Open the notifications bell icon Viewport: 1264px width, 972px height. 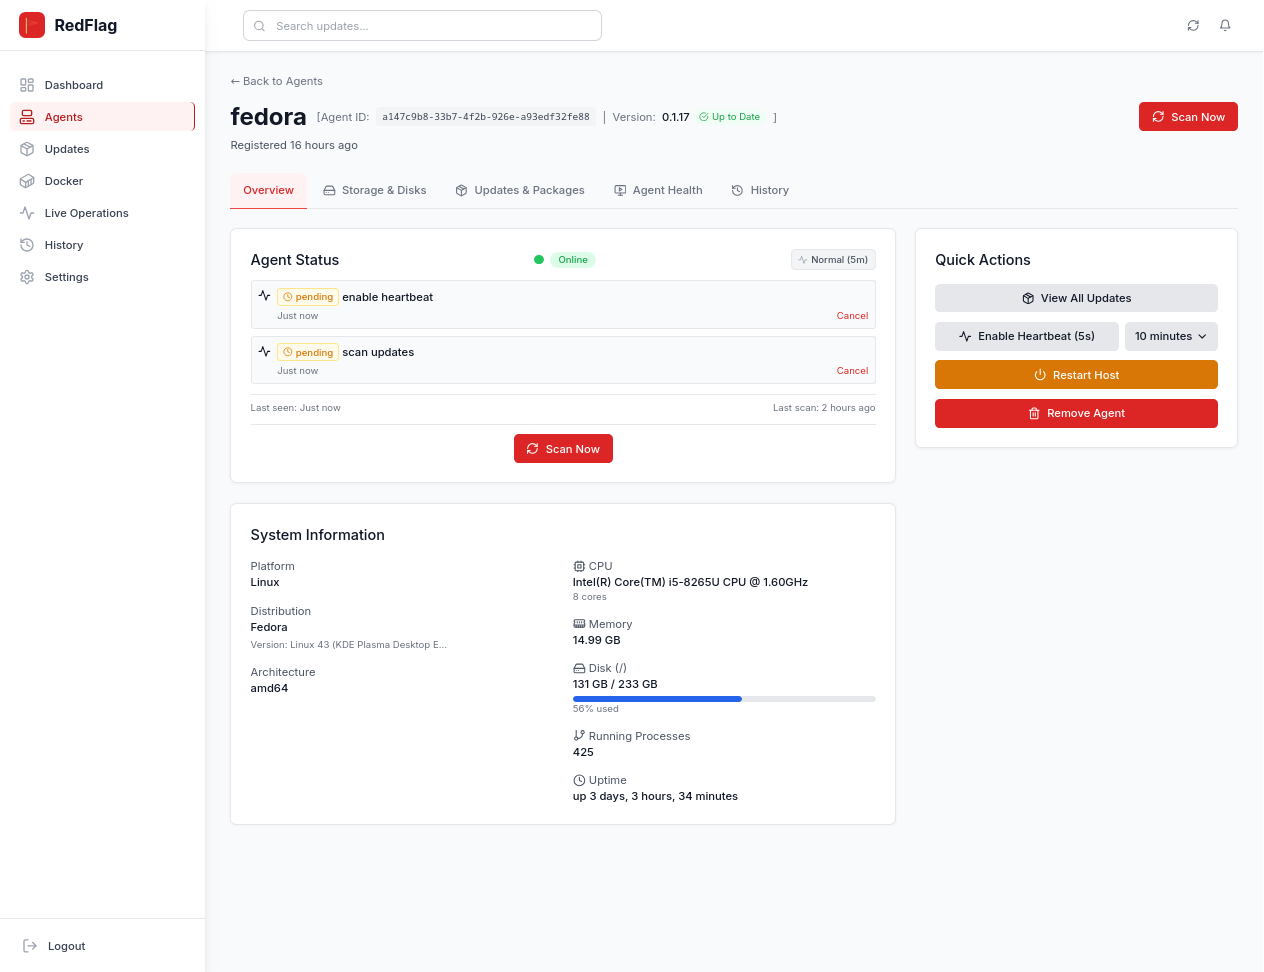[x=1225, y=26]
